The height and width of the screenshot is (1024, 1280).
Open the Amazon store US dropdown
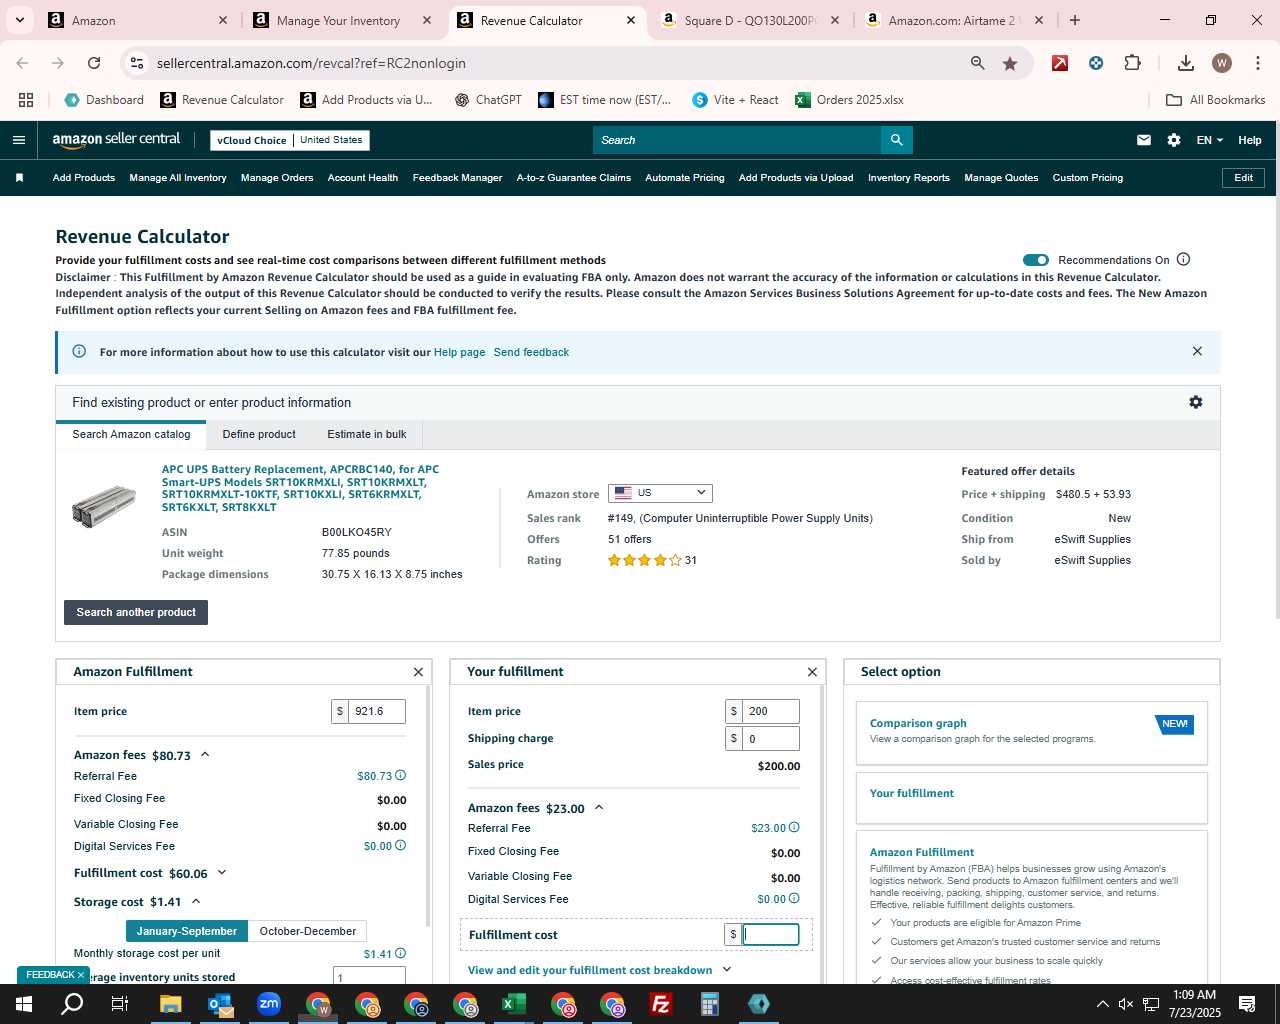pyautogui.click(x=660, y=493)
